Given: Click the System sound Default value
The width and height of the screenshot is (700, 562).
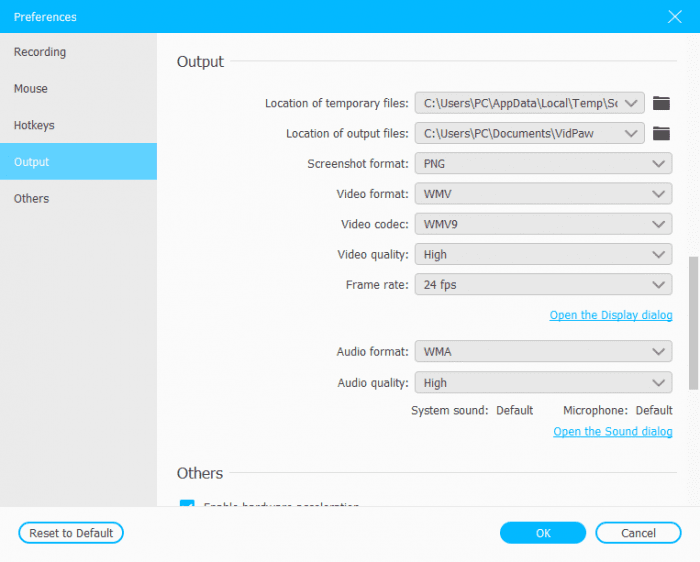Looking at the screenshot, I should [514, 410].
